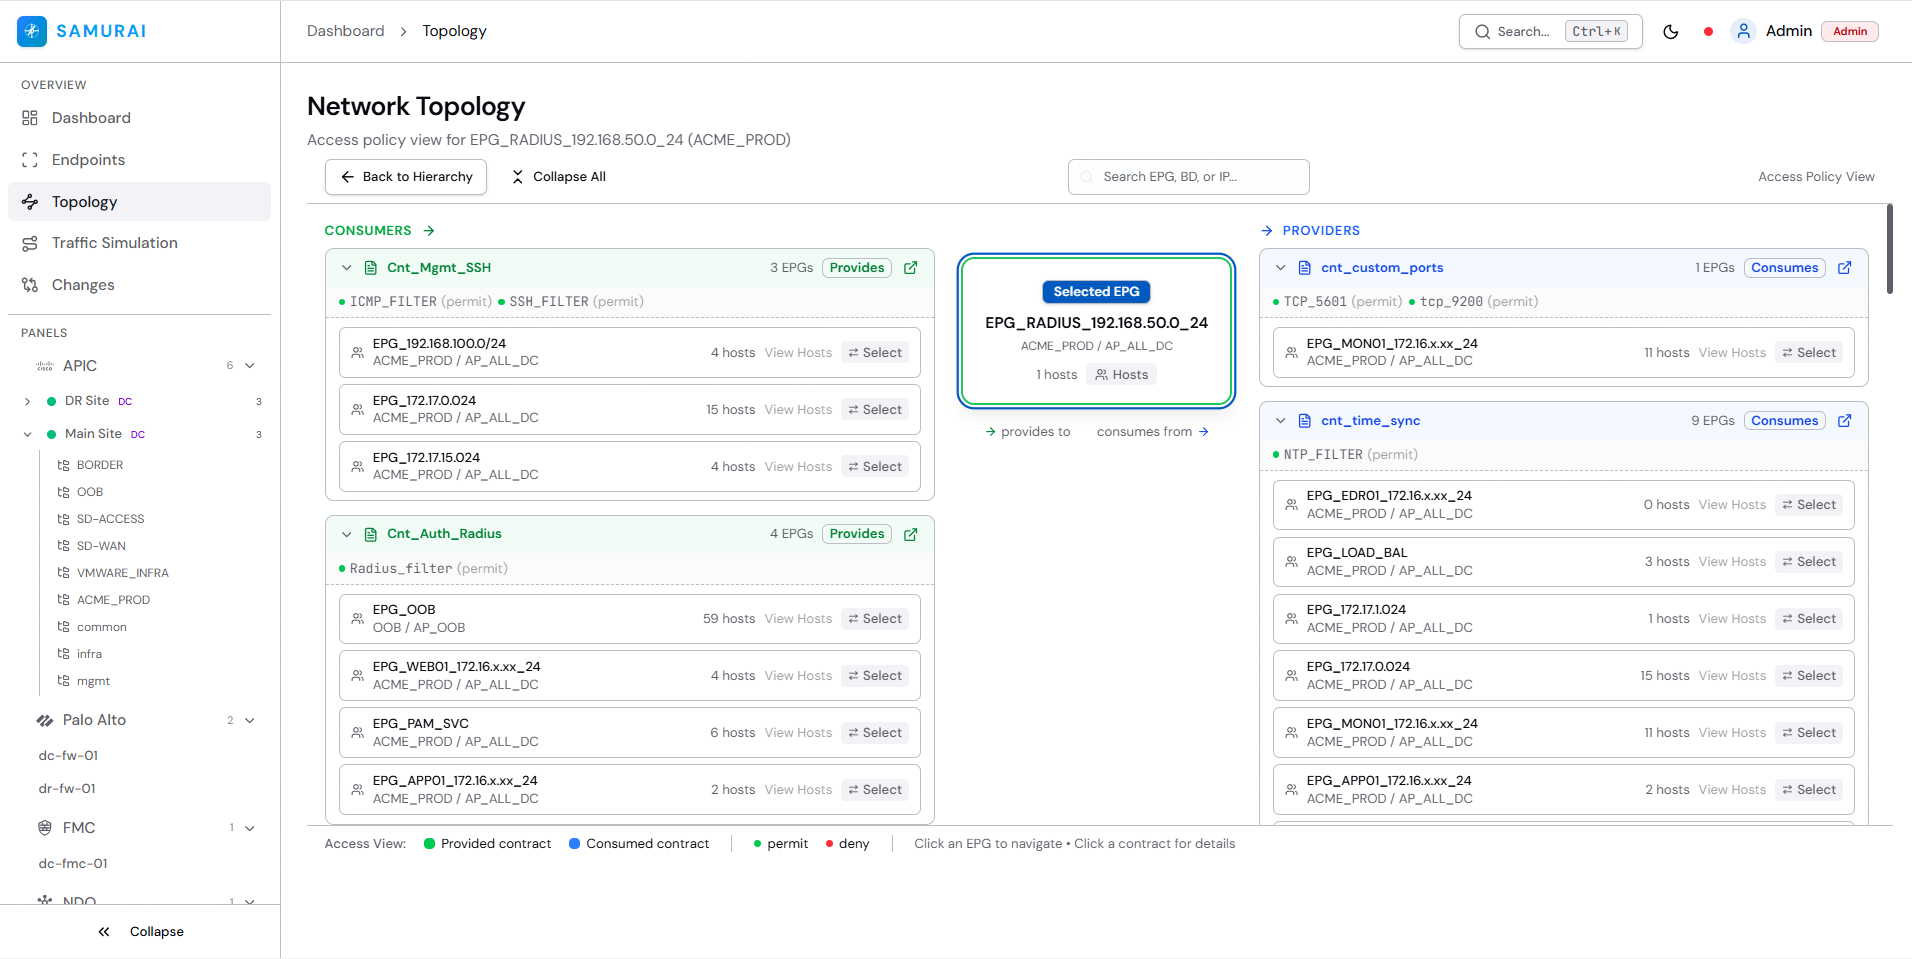This screenshot has height=959, width=1912.
Task: Show Hosts for the selected EPG
Action: pos(1121,374)
